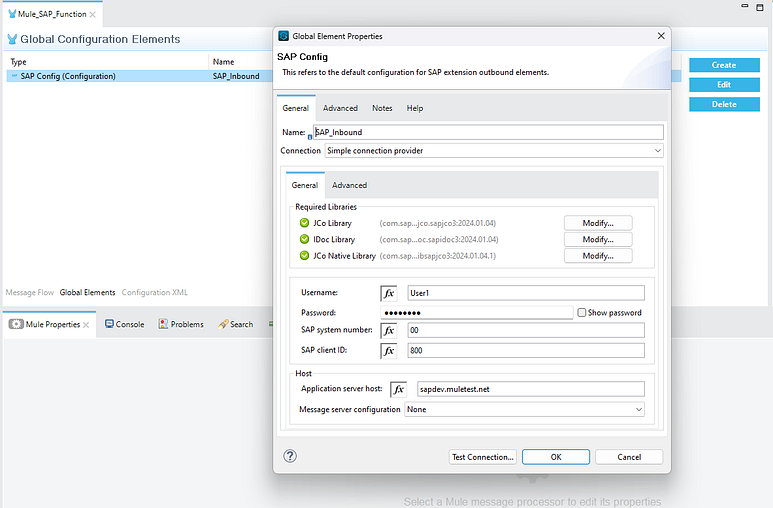
Task: Click the JCo Library green check icon
Action: tap(304, 223)
